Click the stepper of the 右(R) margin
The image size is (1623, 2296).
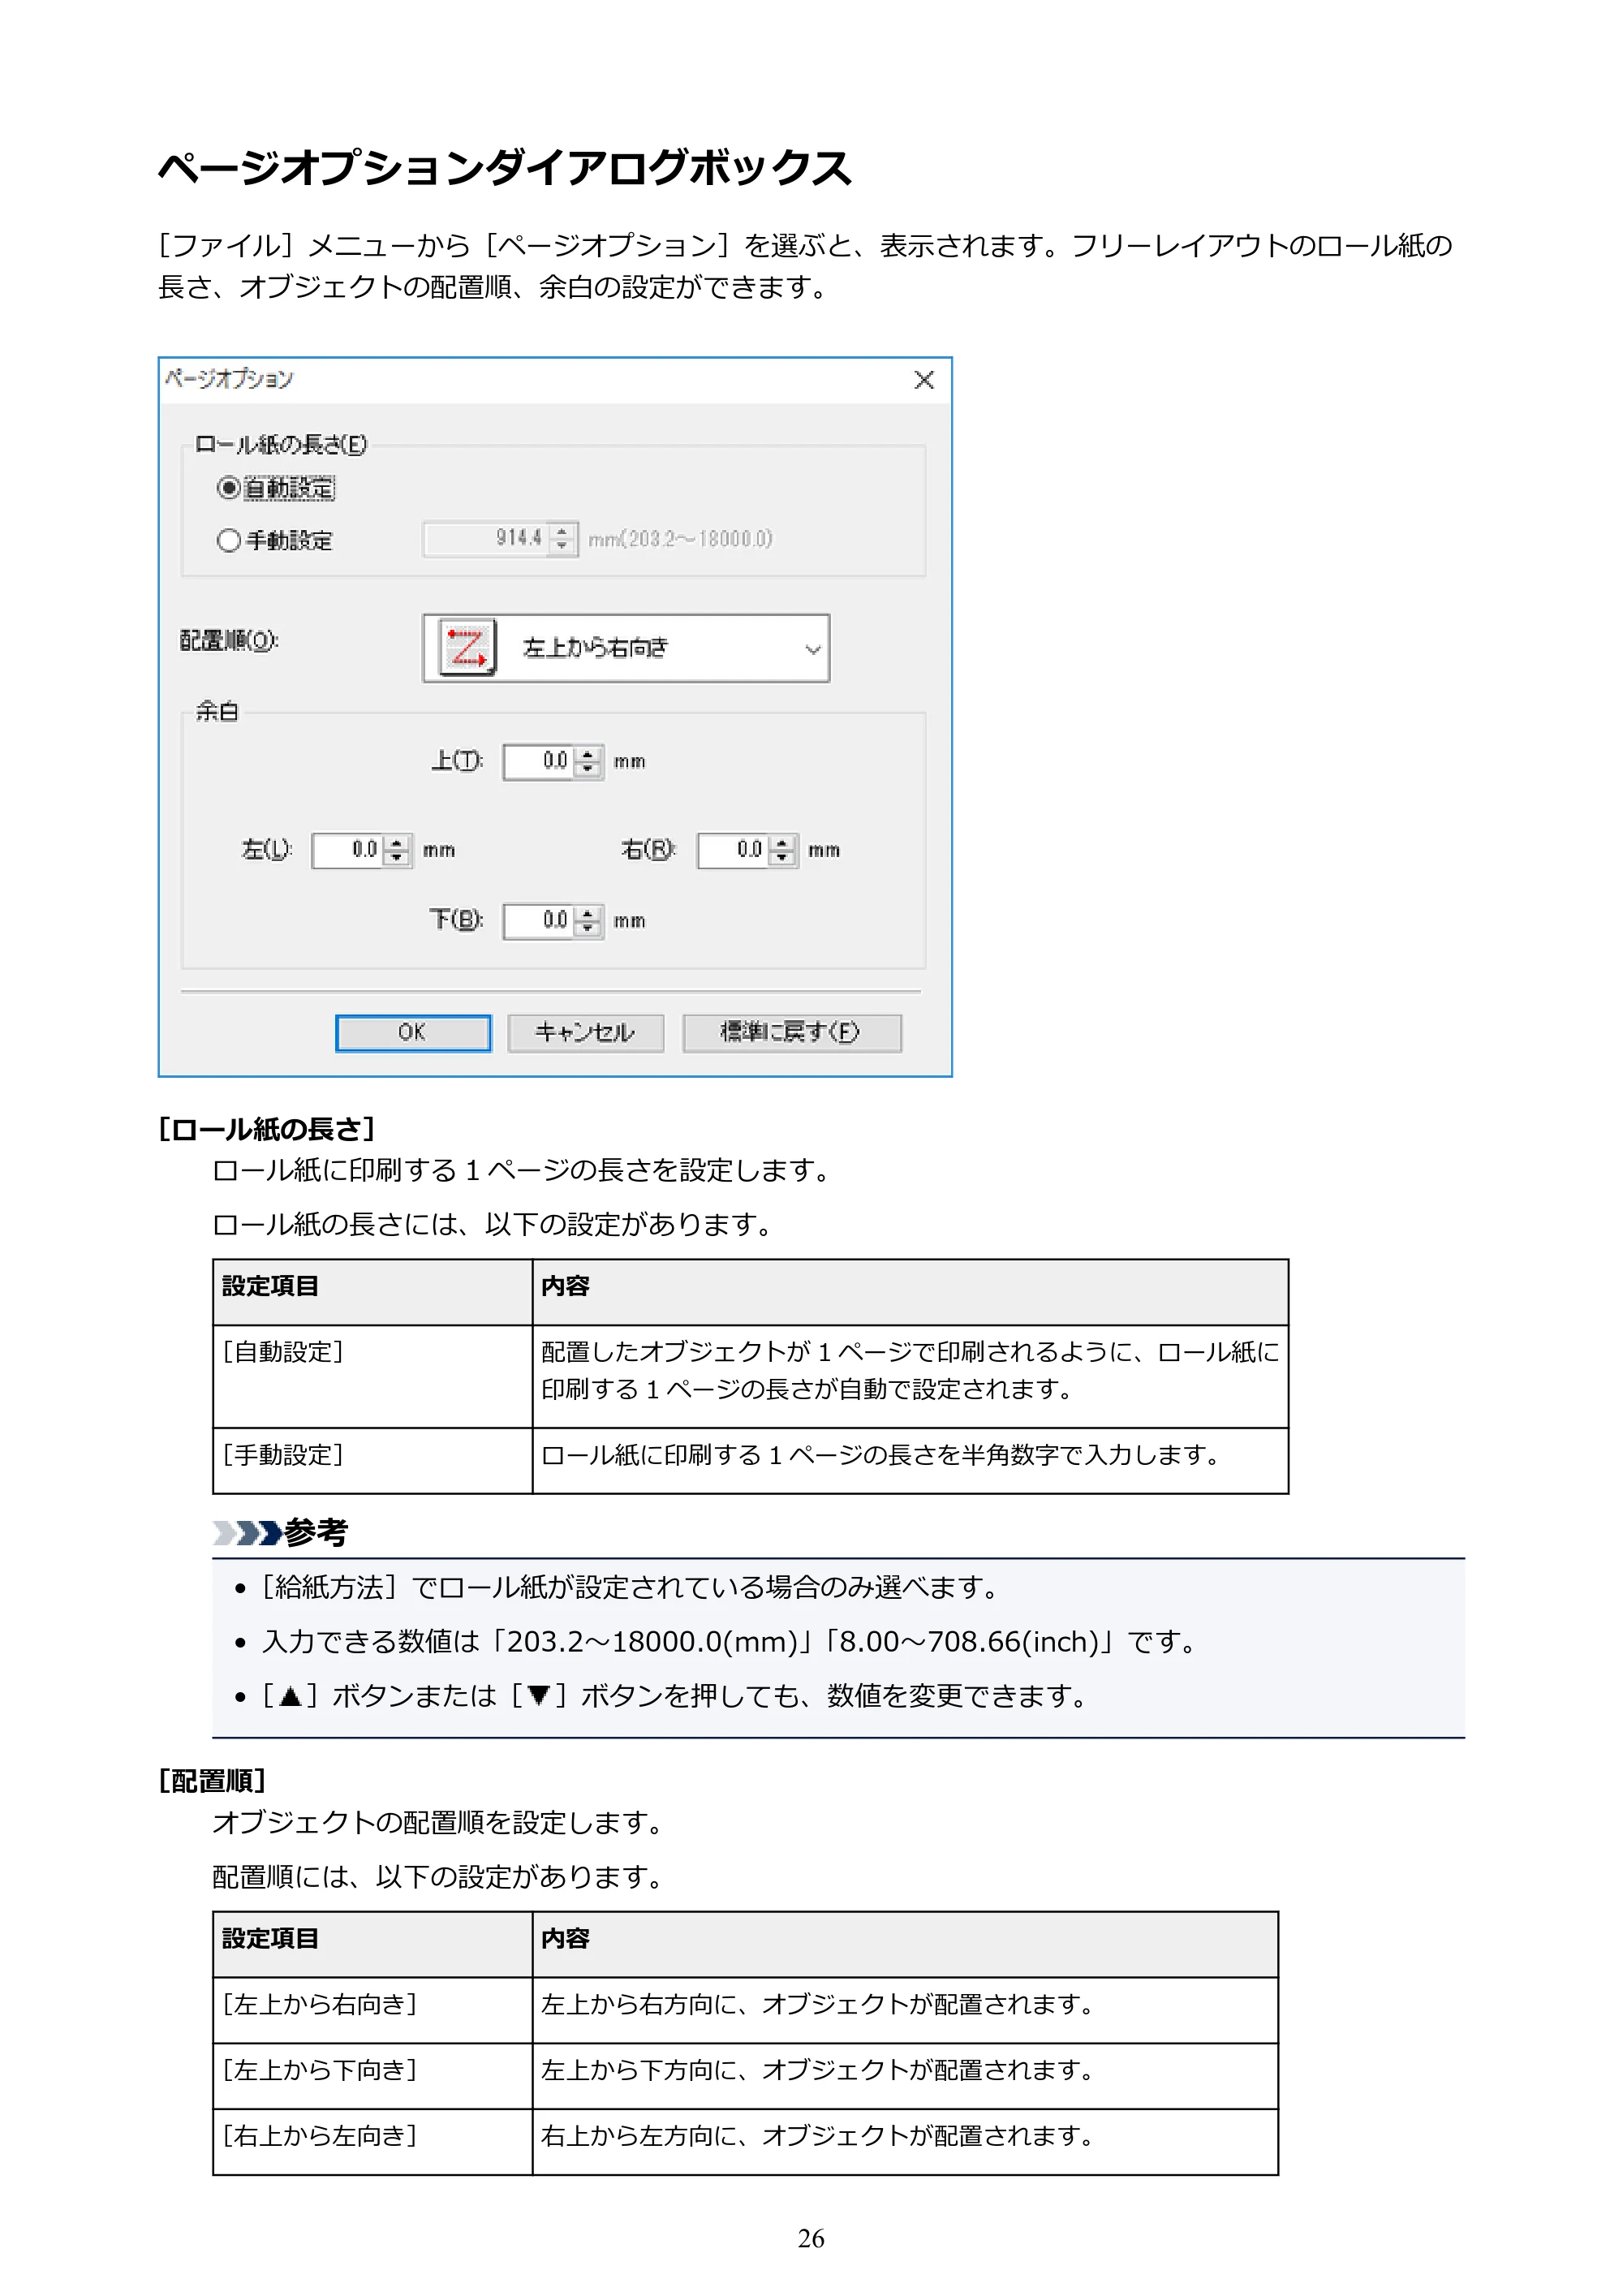(783, 850)
